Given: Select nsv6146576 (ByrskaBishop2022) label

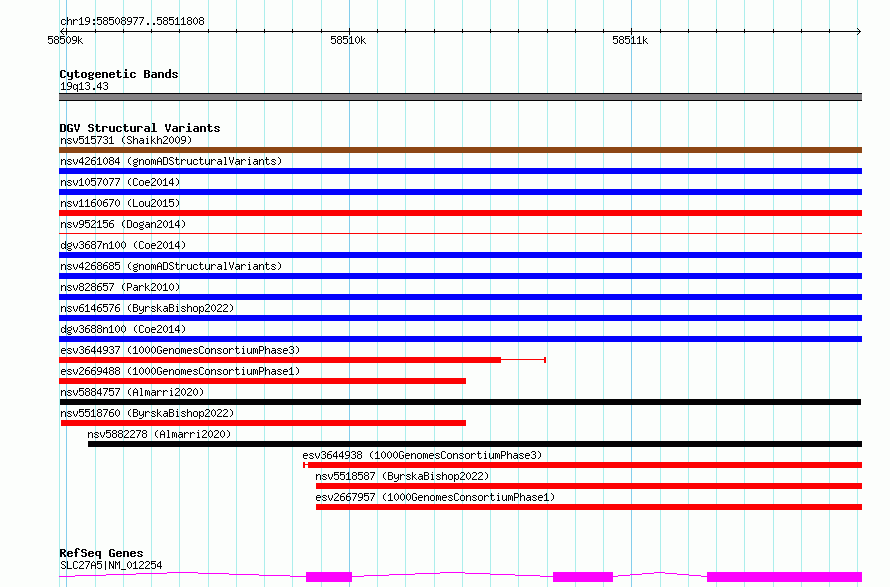Looking at the screenshot, I should pos(147,308).
